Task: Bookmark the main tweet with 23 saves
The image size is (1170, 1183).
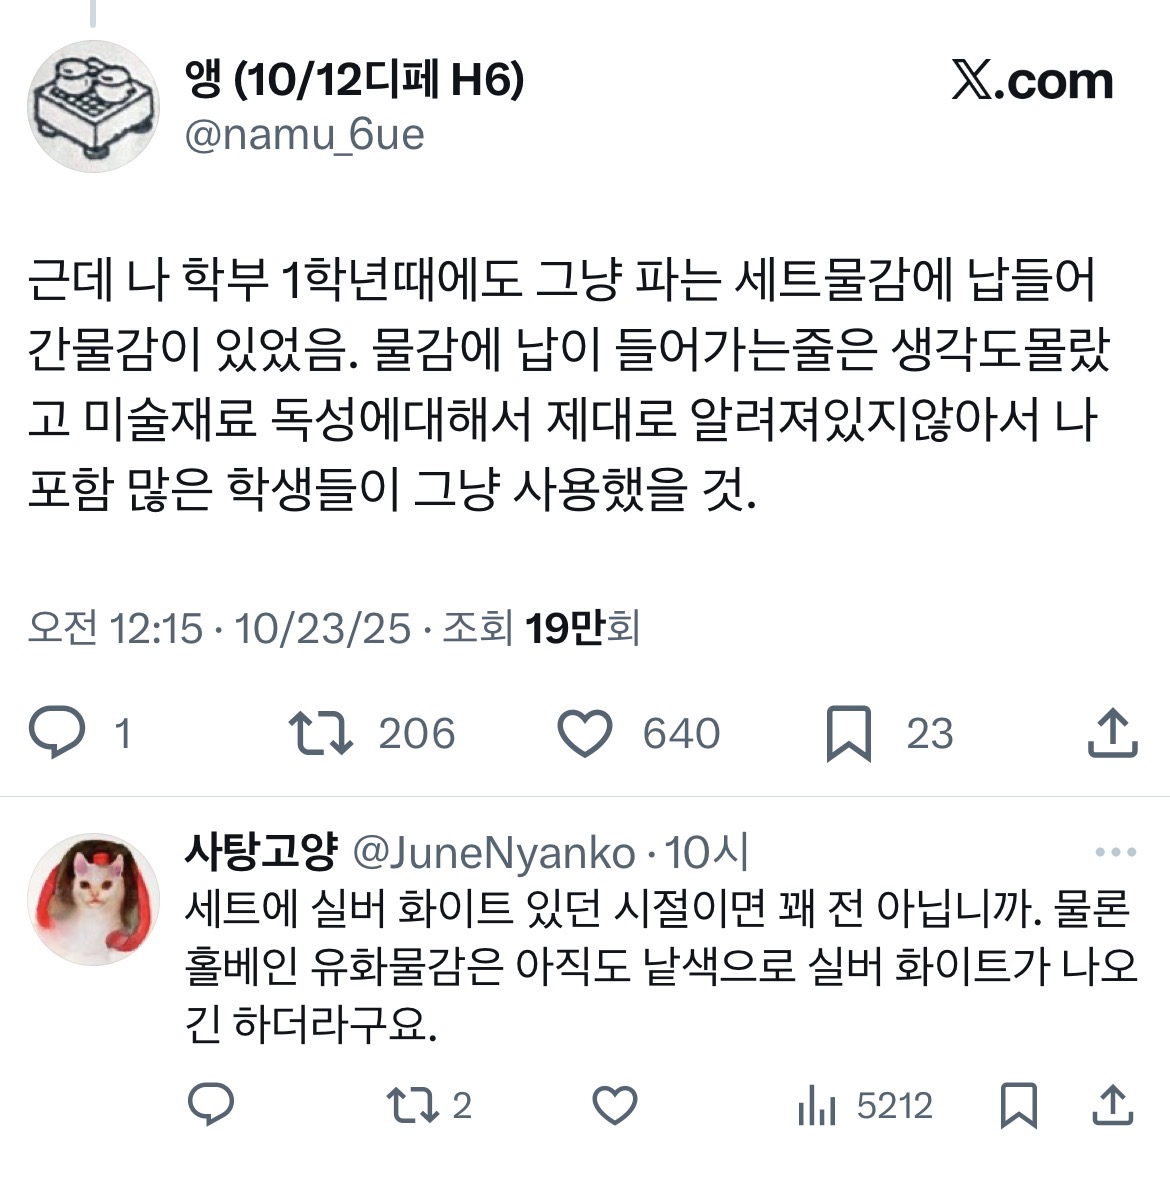Action: coord(849,733)
